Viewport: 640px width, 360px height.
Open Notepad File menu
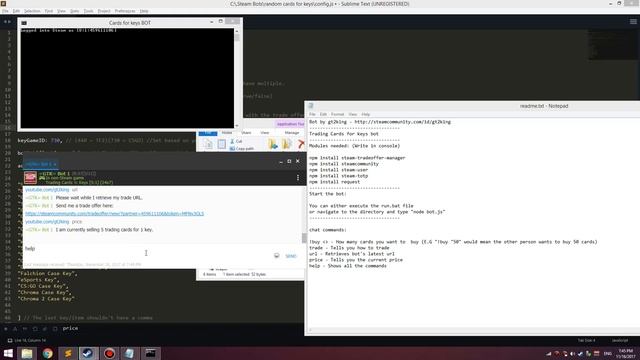(x=312, y=114)
